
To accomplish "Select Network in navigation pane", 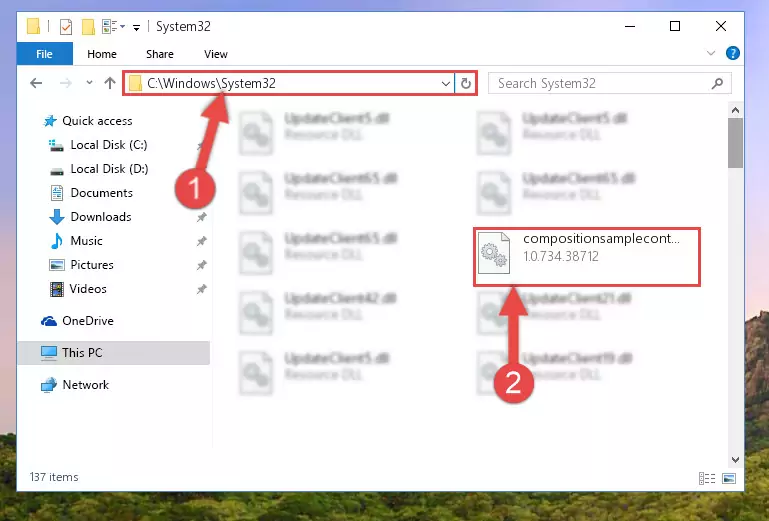I will (x=86, y=385).
